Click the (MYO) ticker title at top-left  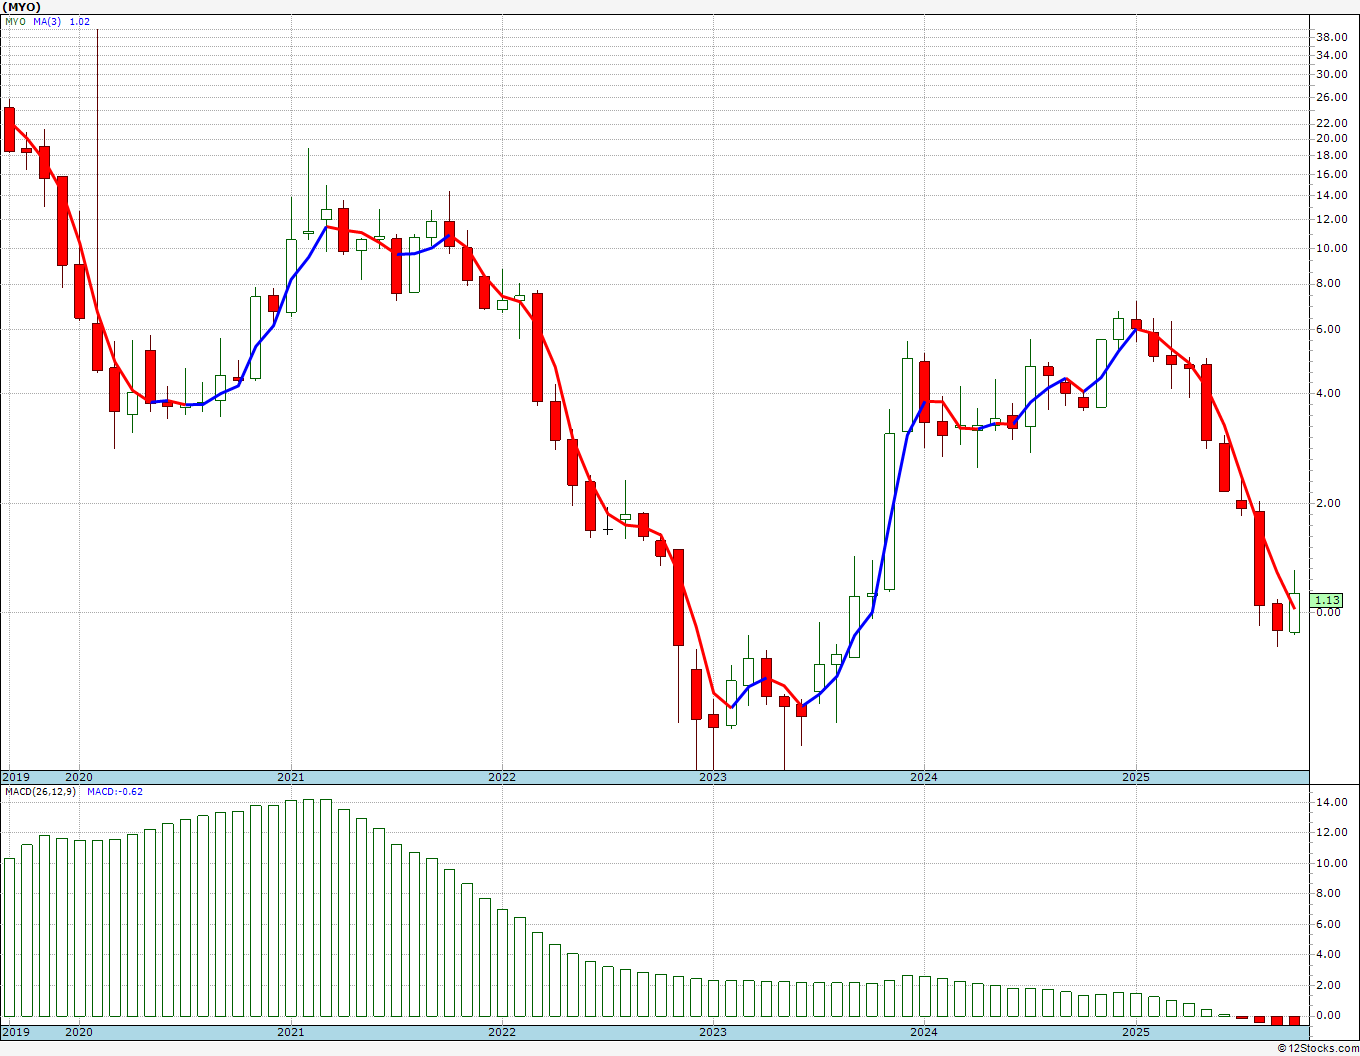point(21,6)
